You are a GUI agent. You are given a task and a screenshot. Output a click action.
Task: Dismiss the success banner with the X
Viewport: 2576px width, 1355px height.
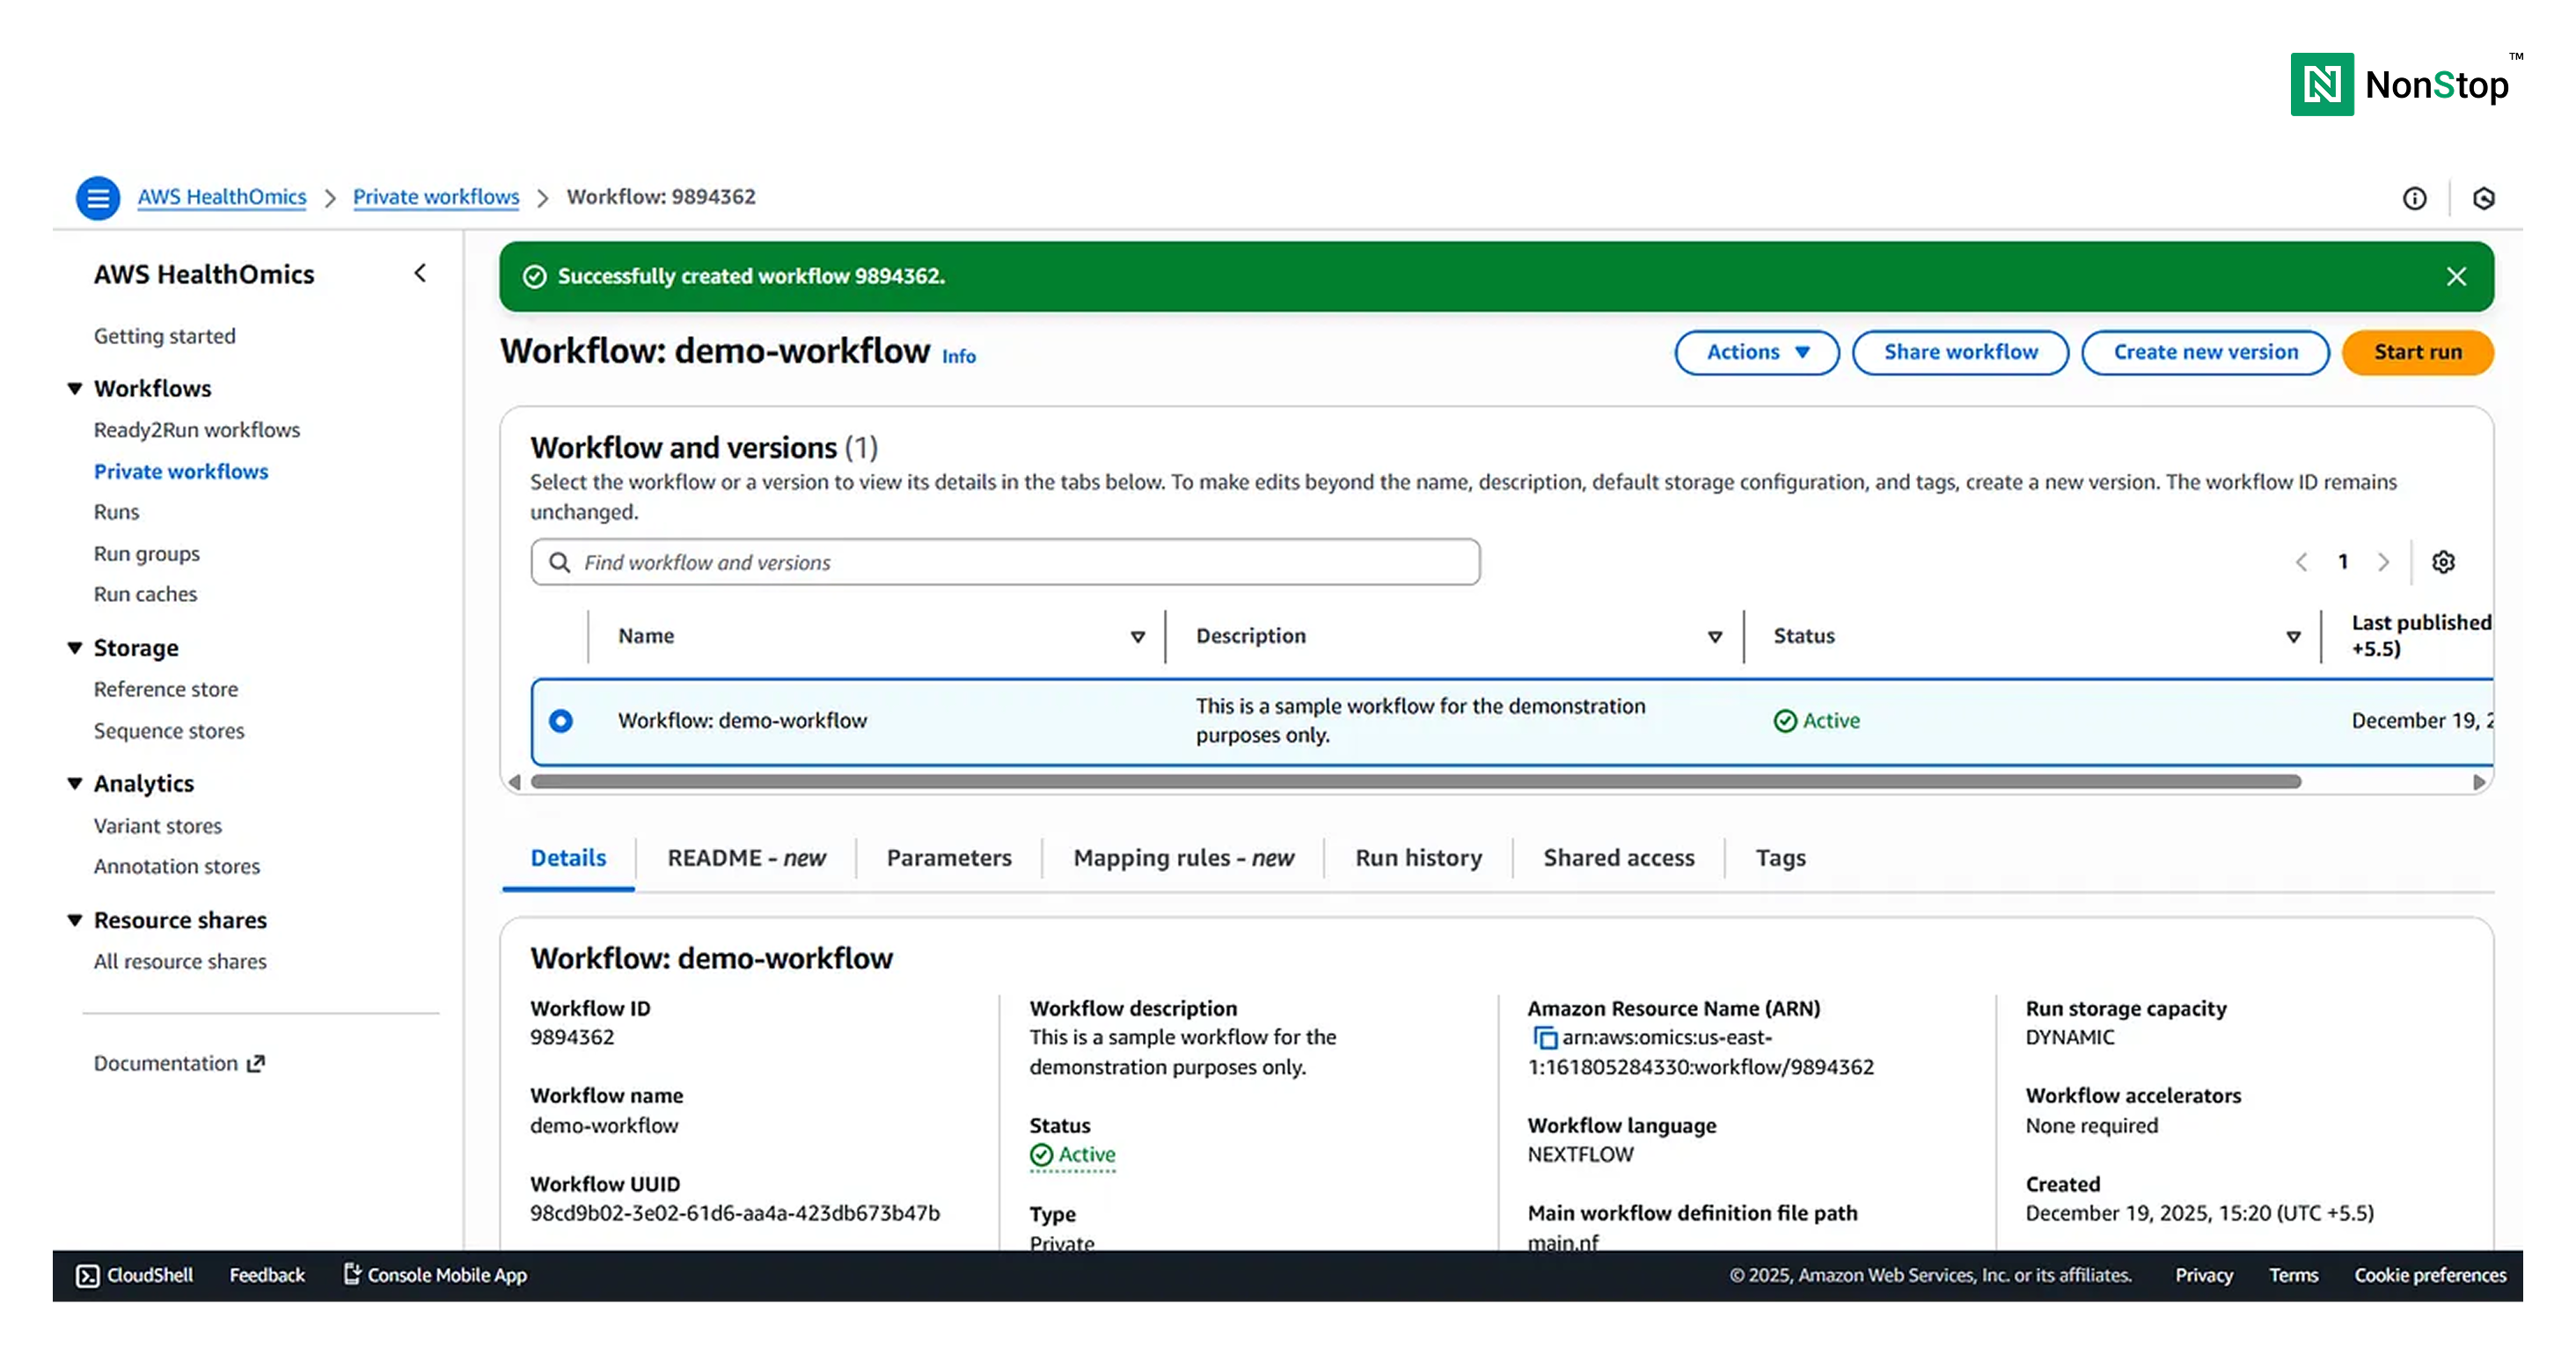click(2456, 276)
